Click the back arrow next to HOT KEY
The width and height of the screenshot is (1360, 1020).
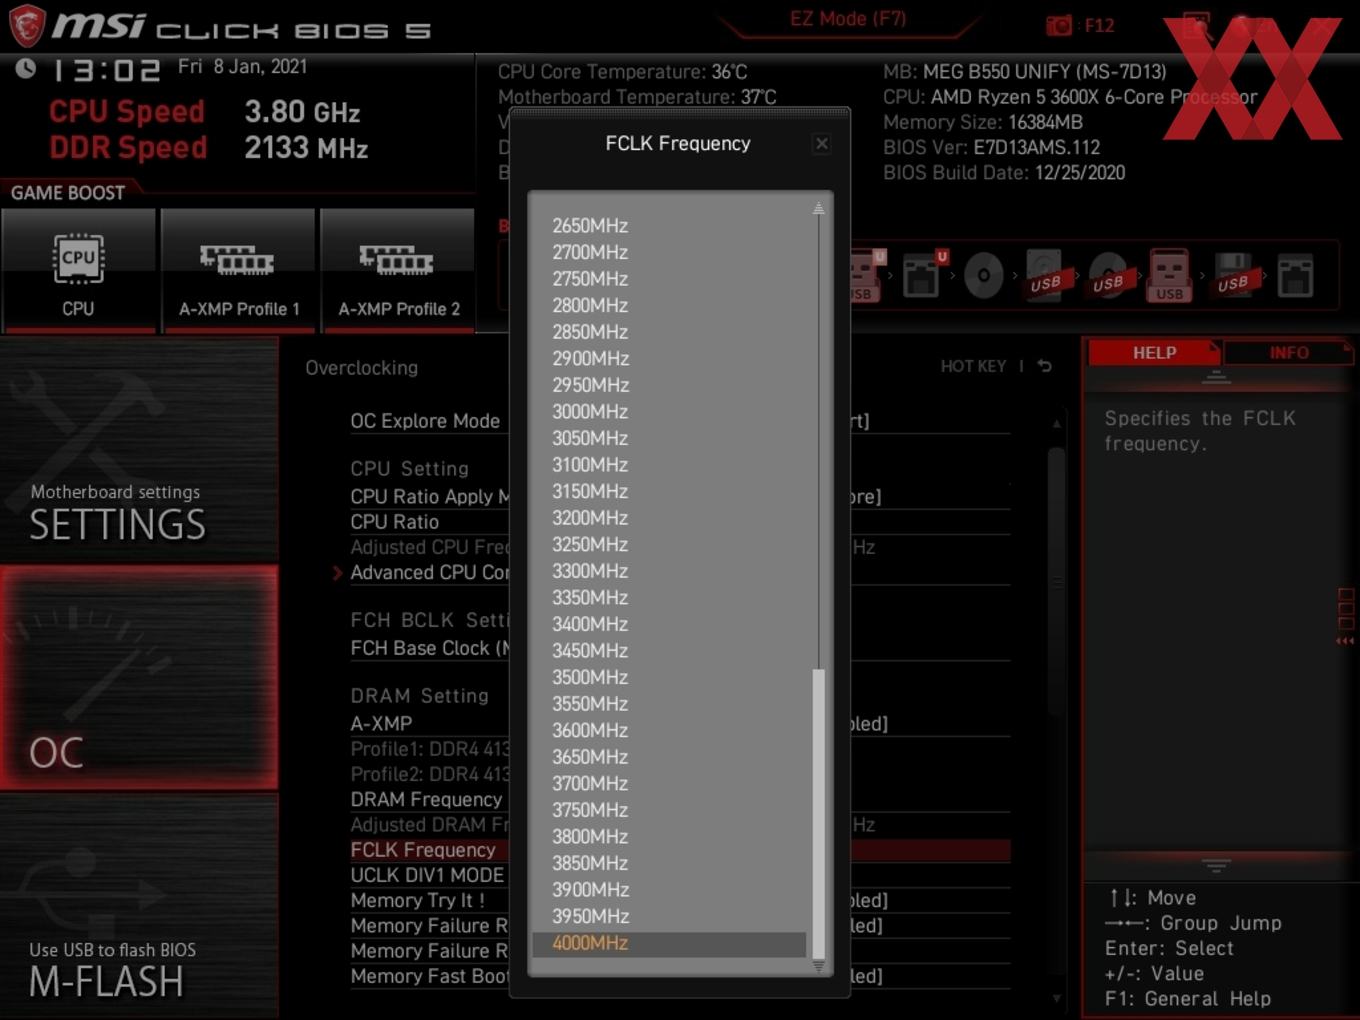pos(1044,366)
